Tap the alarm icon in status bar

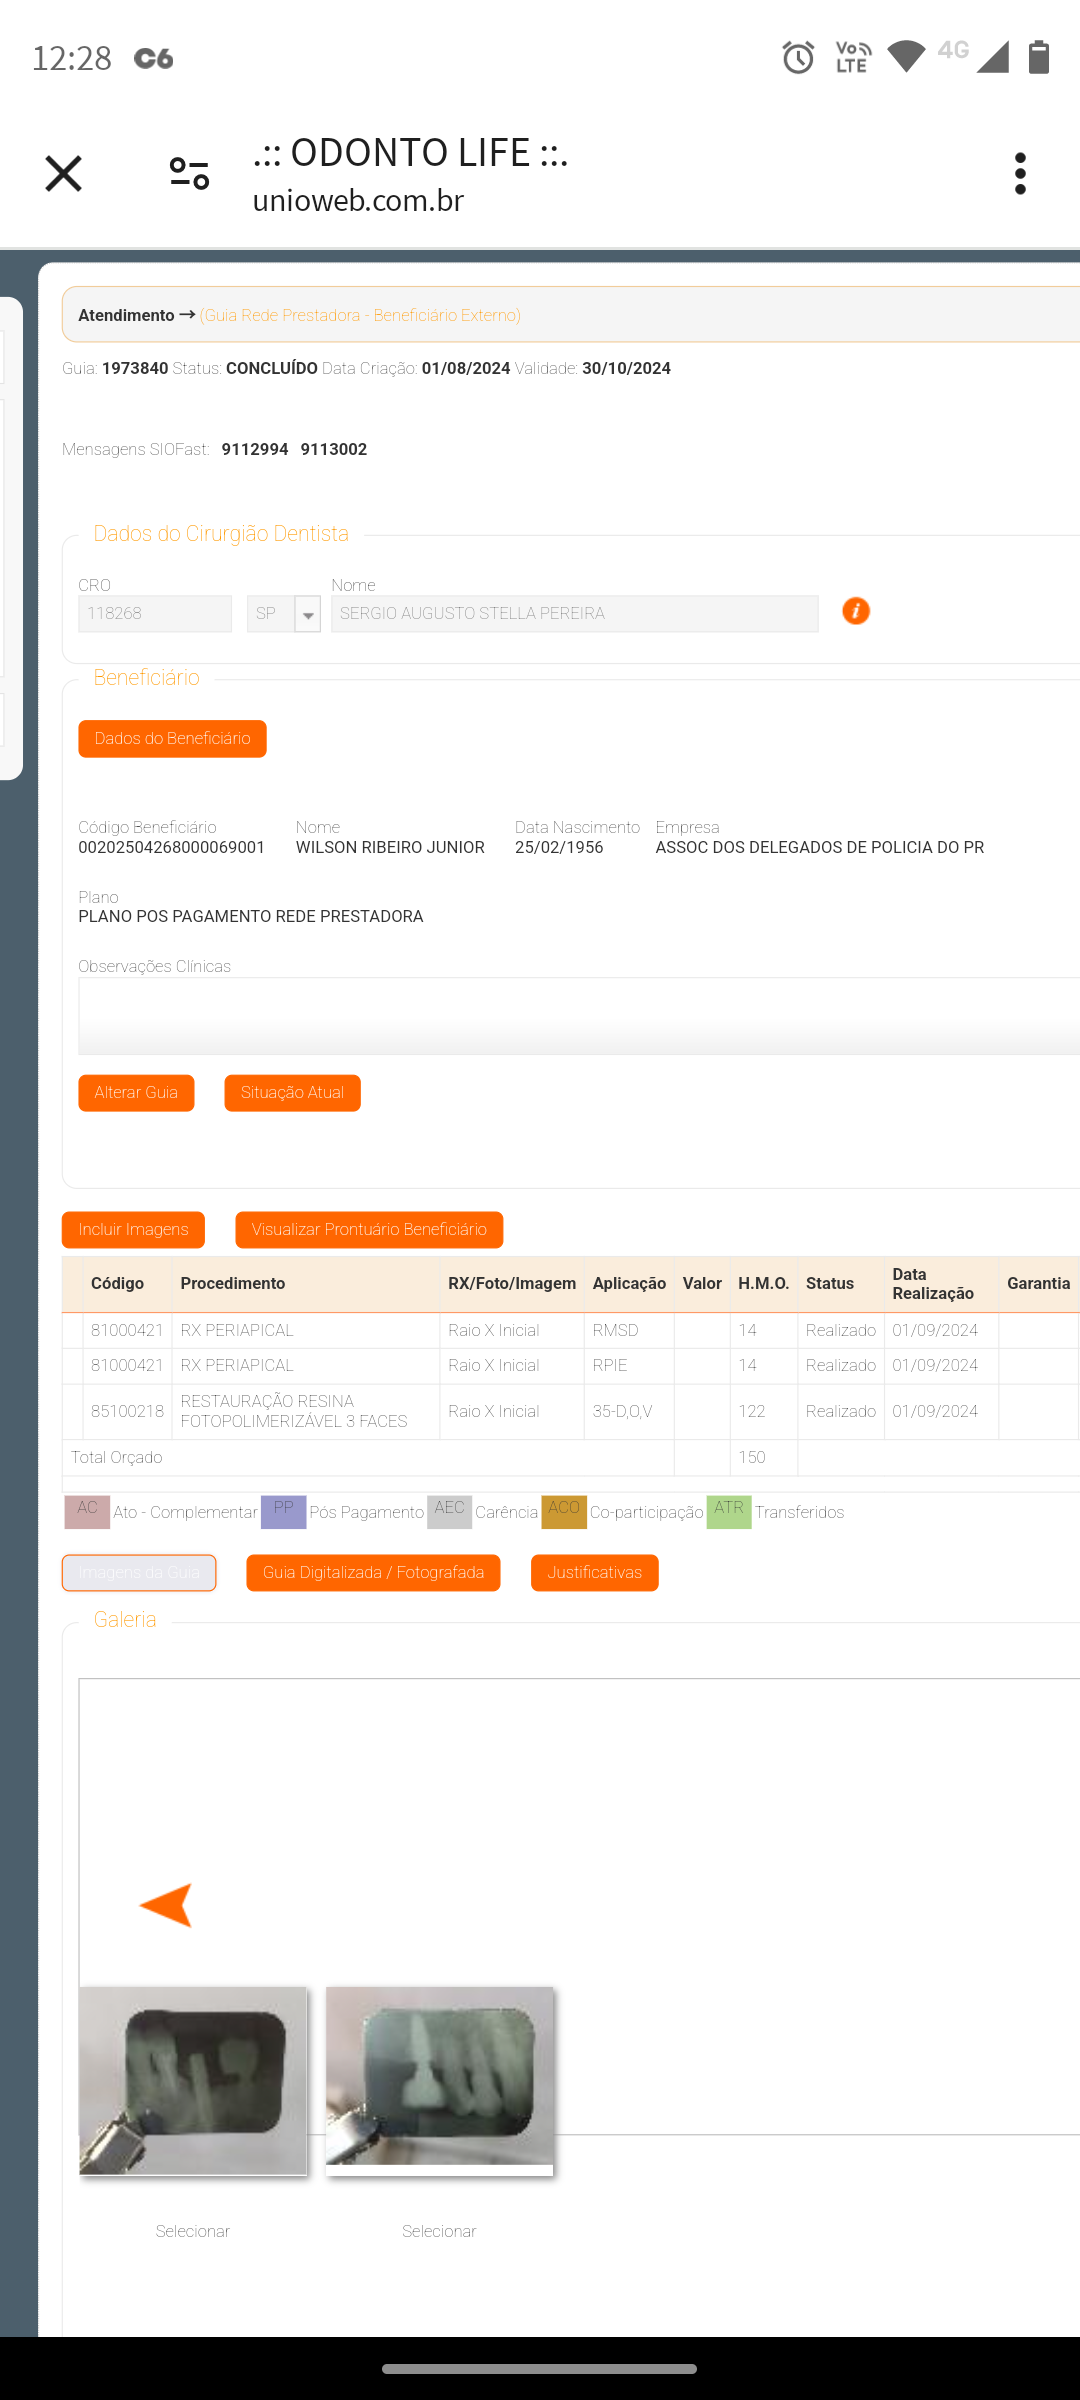(x=797, y=58)
